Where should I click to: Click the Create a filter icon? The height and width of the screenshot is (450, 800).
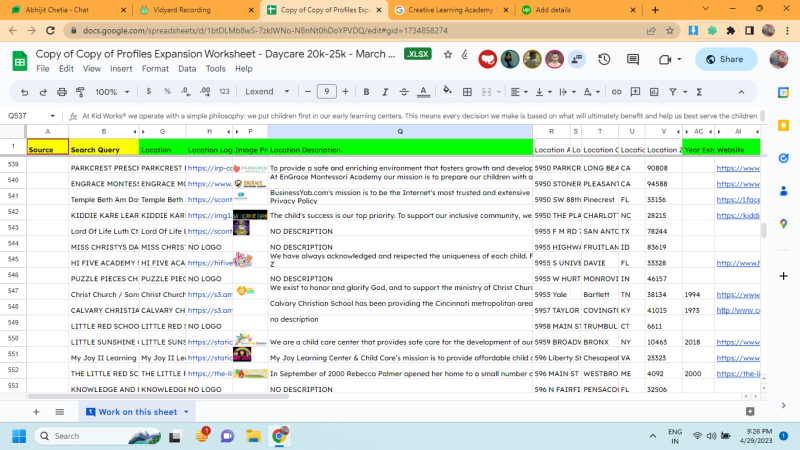[x=673, y=92]
